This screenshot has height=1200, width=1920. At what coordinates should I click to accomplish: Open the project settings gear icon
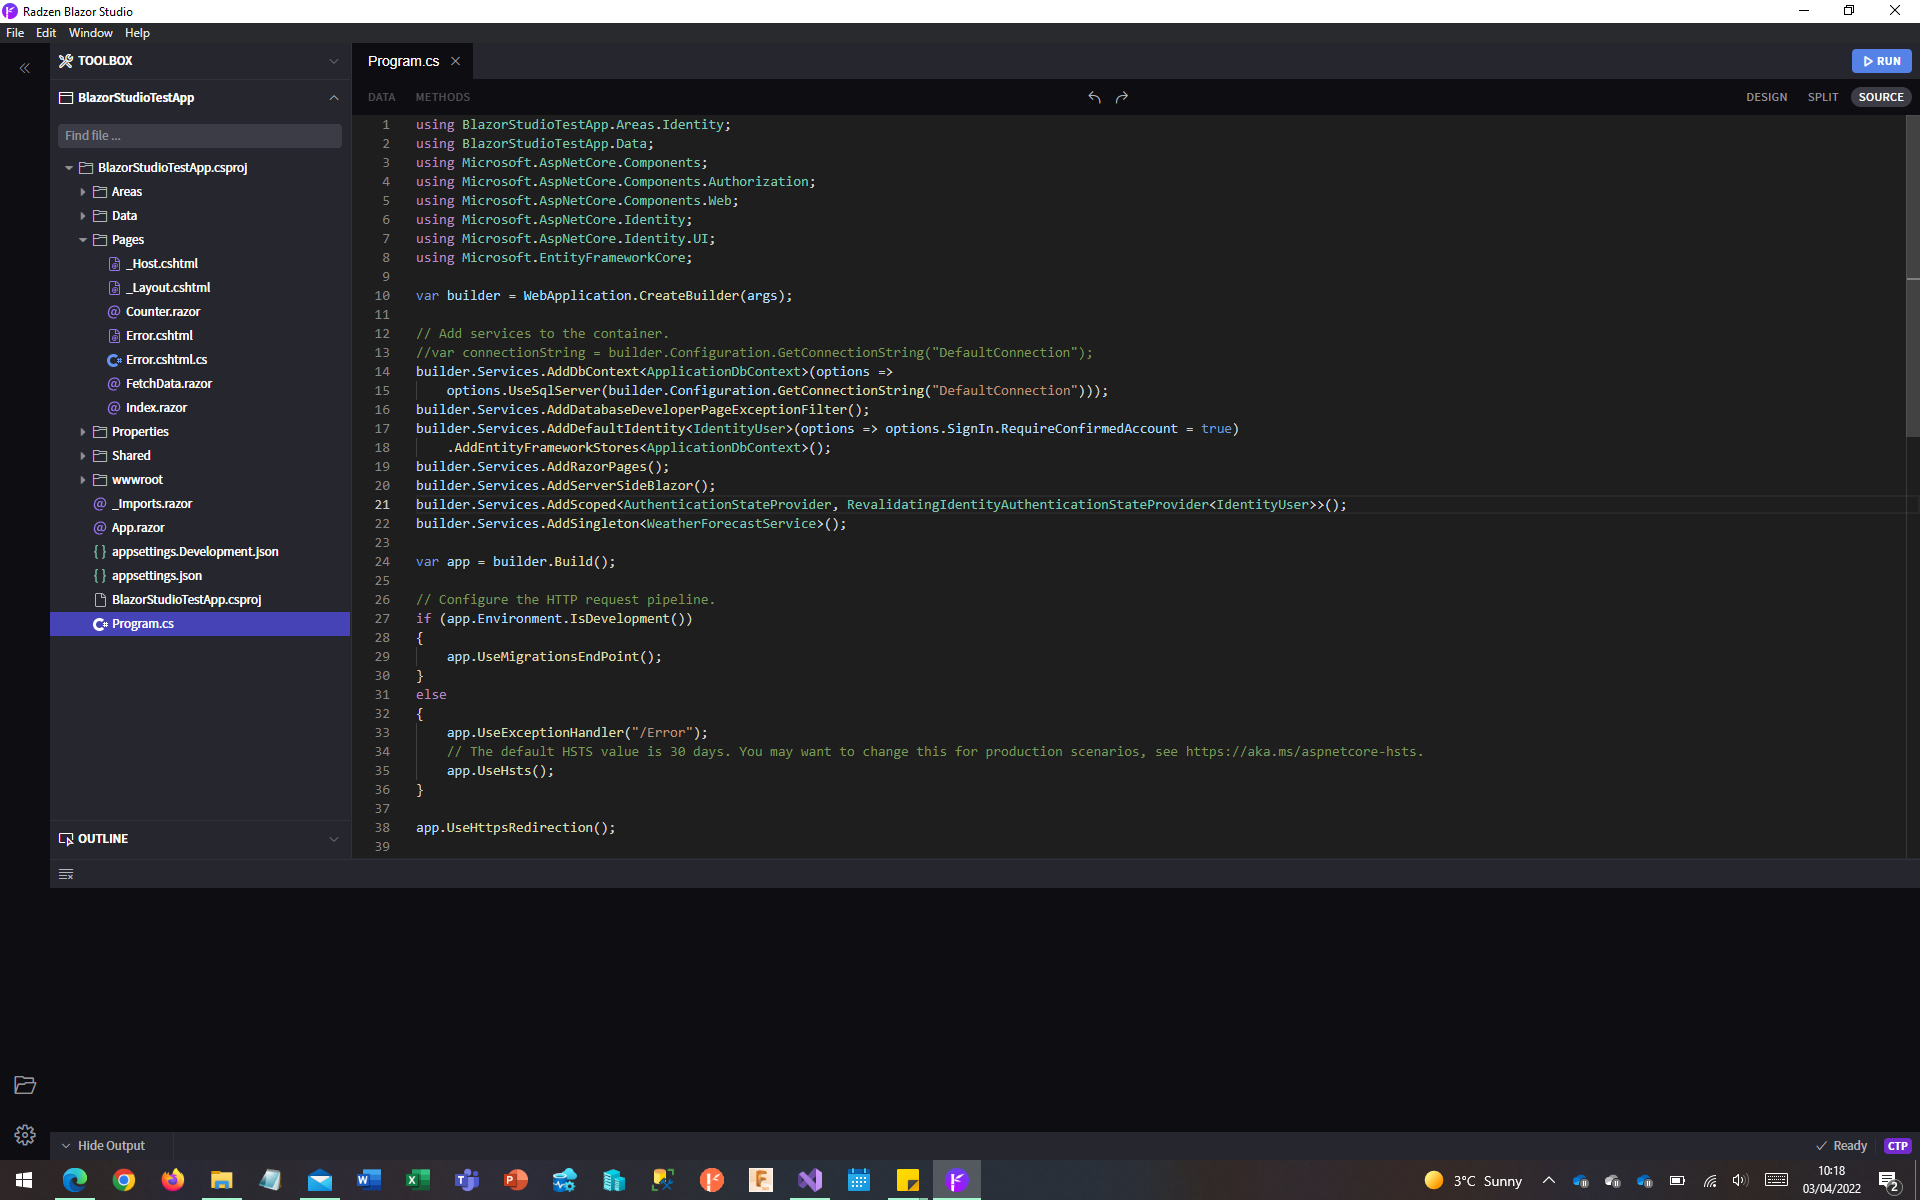click(24, 1135)
